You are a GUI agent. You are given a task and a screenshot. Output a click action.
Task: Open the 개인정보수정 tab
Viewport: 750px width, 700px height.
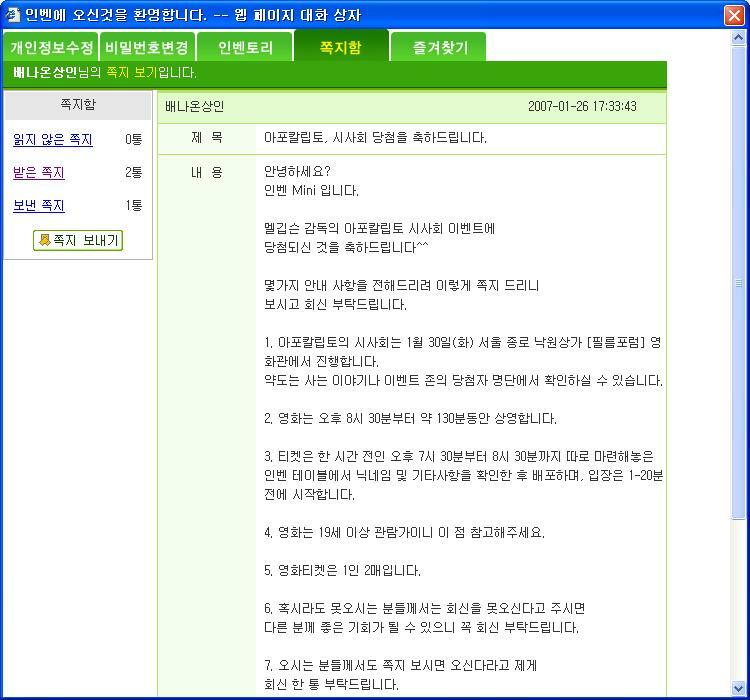(51, 47)
